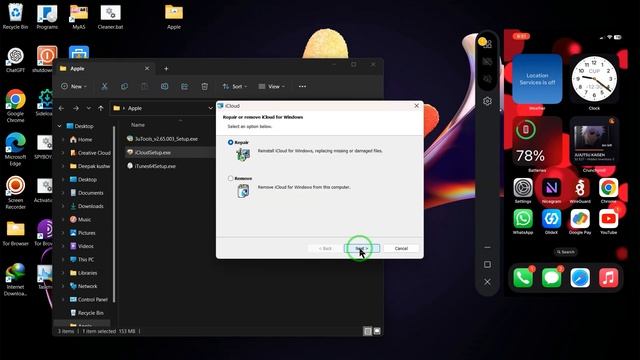Click the phone home screen Search pill
640x360 pixels.
[x=565, y=252]
